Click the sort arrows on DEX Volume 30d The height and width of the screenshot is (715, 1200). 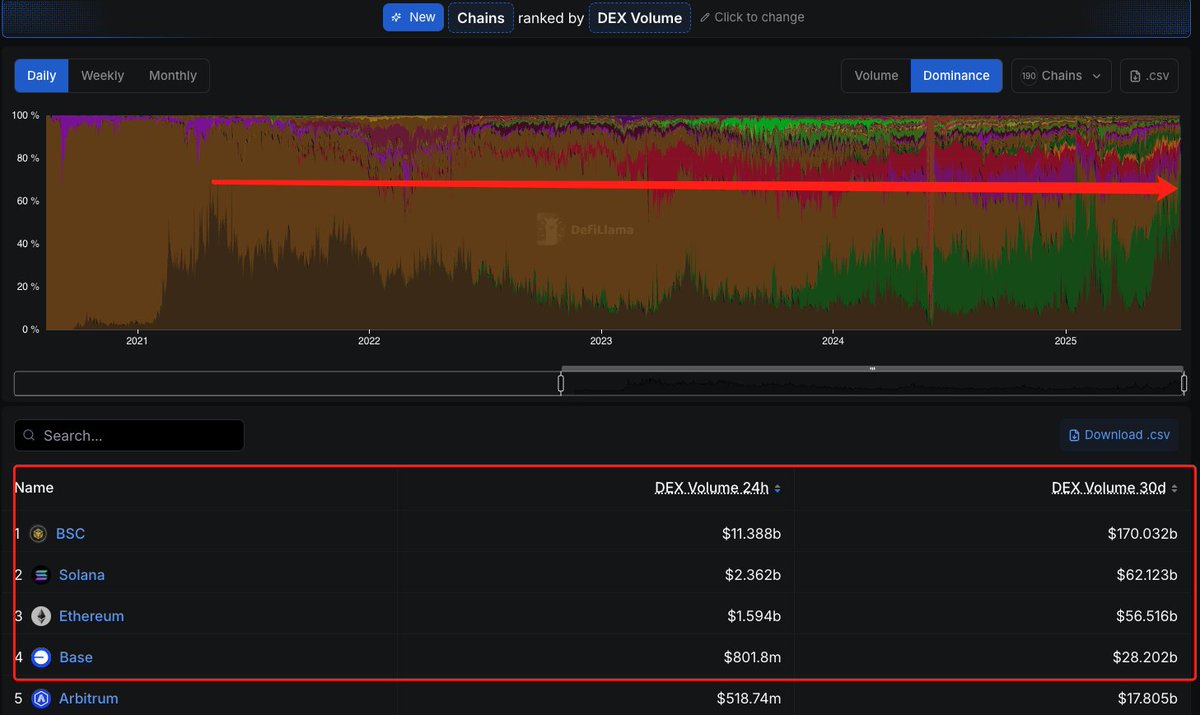pyautogui.click(x=1174, y=488)
